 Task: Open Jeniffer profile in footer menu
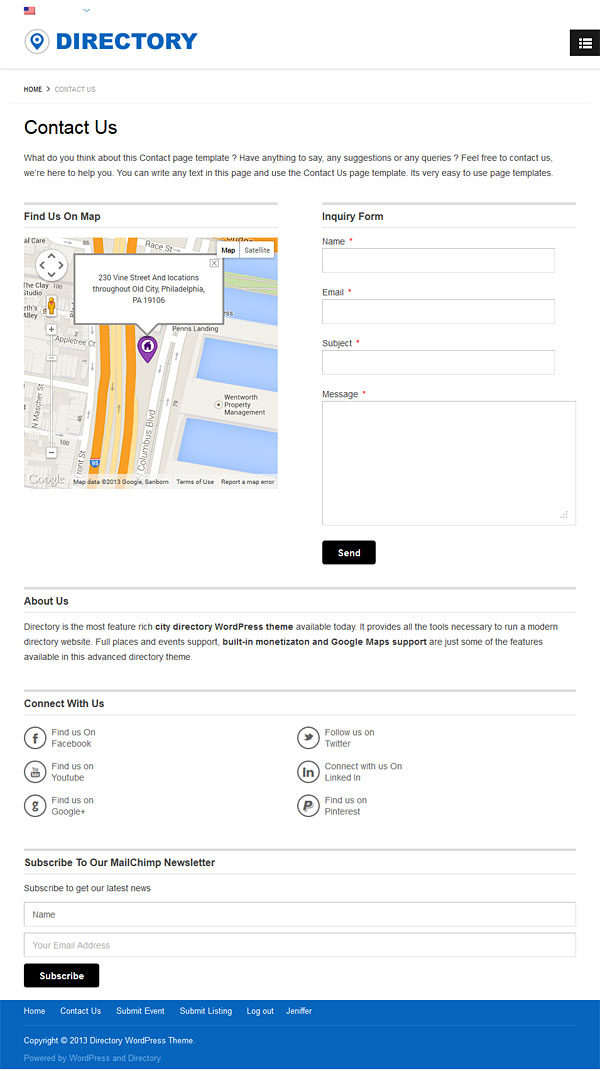click(x=299, y=1011)
